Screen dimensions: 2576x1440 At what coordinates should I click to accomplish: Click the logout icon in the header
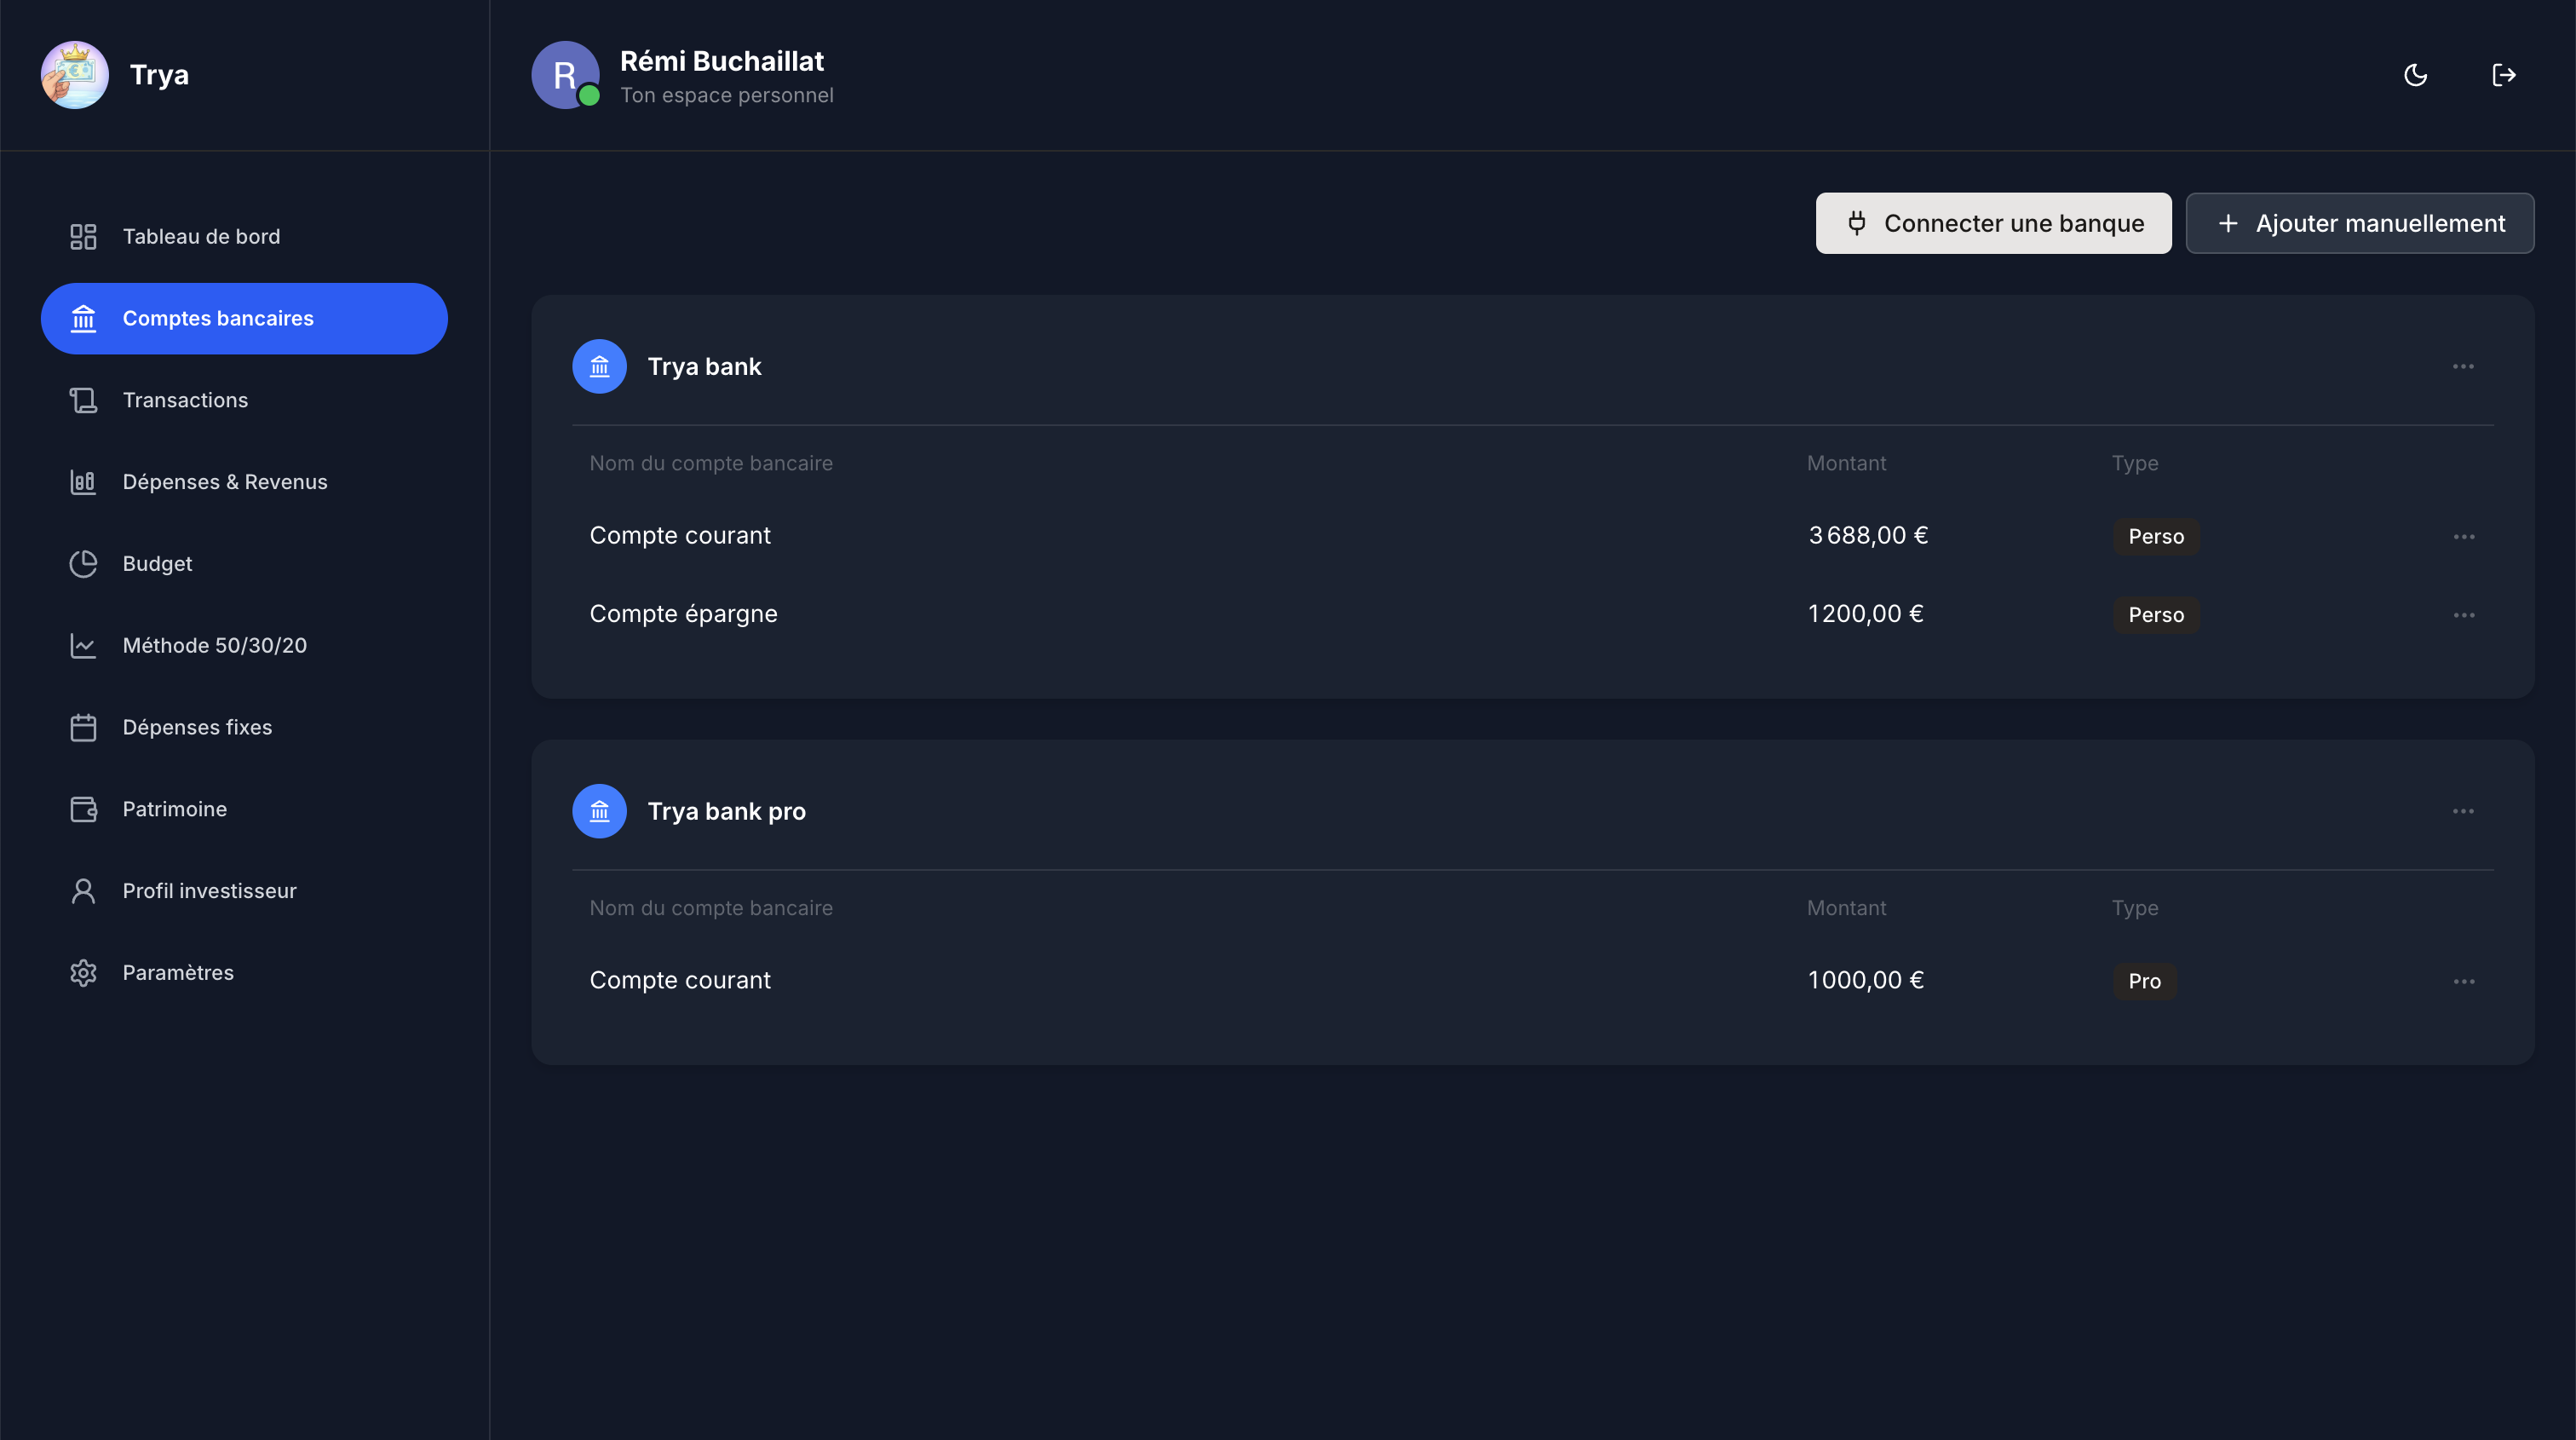coord(2503,75)
